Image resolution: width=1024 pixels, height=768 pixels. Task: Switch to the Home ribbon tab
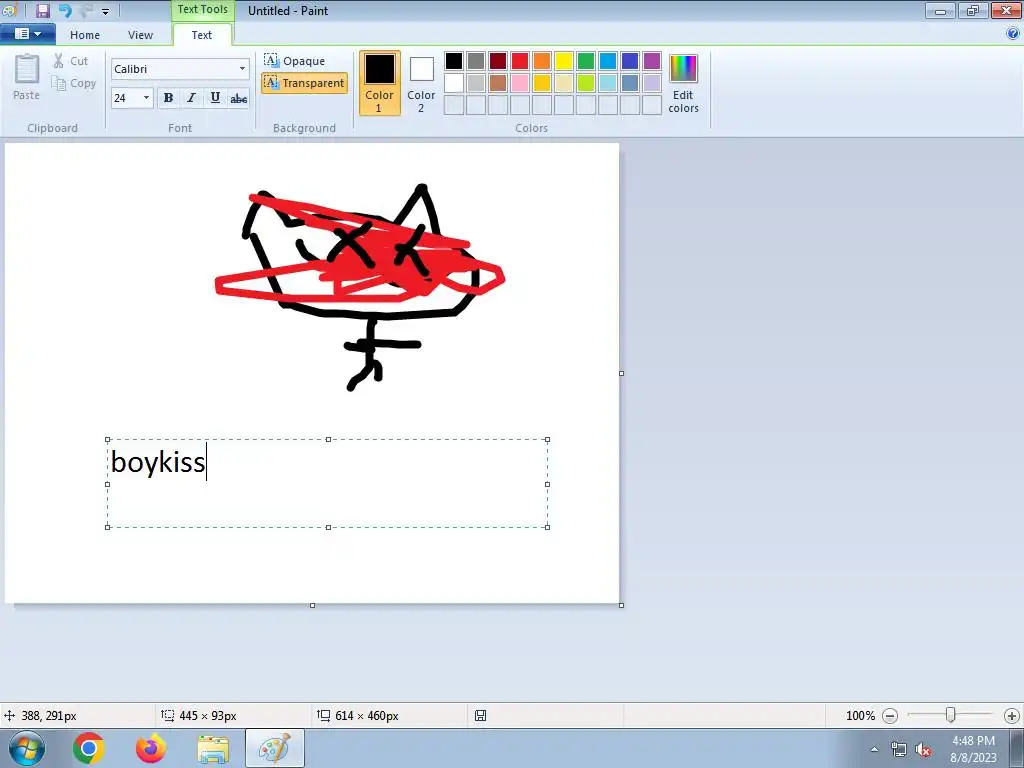[85, 35]
